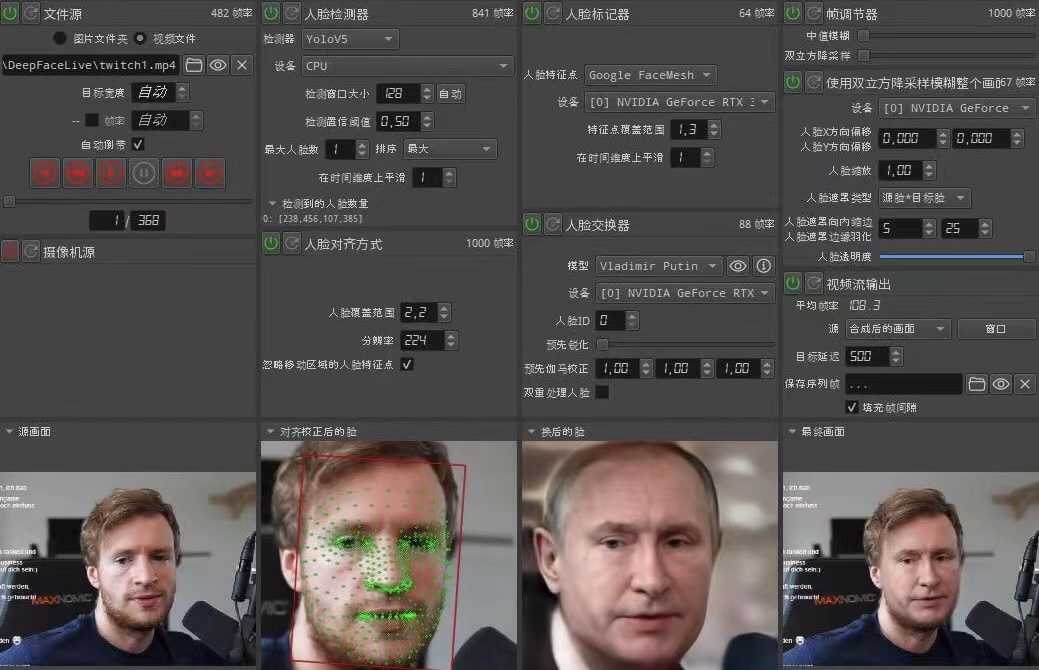Open the Google FaceMesh feature point dropdown
The height and width of the screenshot is (670, 1039).
pos(650,74)
